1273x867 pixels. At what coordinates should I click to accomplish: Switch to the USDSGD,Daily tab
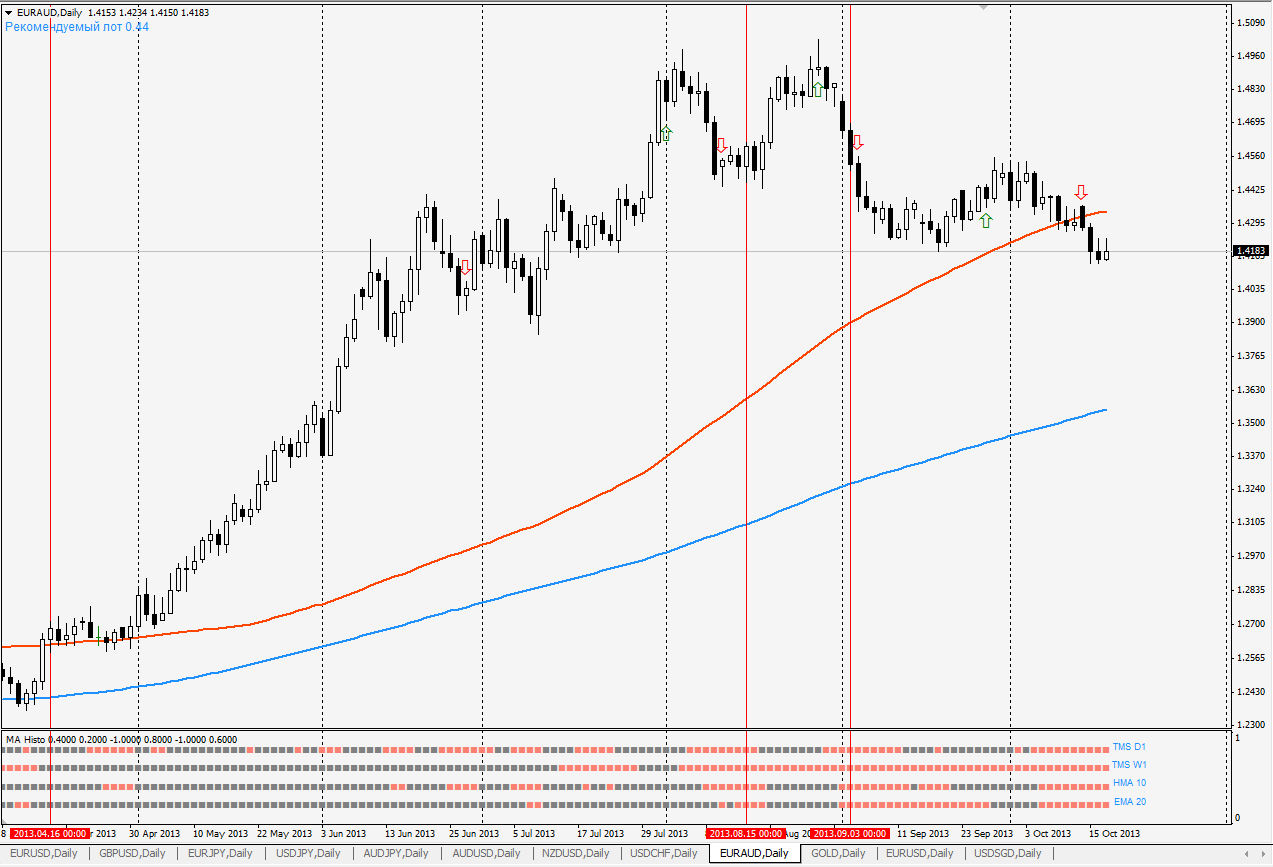tap(1008, 853)
